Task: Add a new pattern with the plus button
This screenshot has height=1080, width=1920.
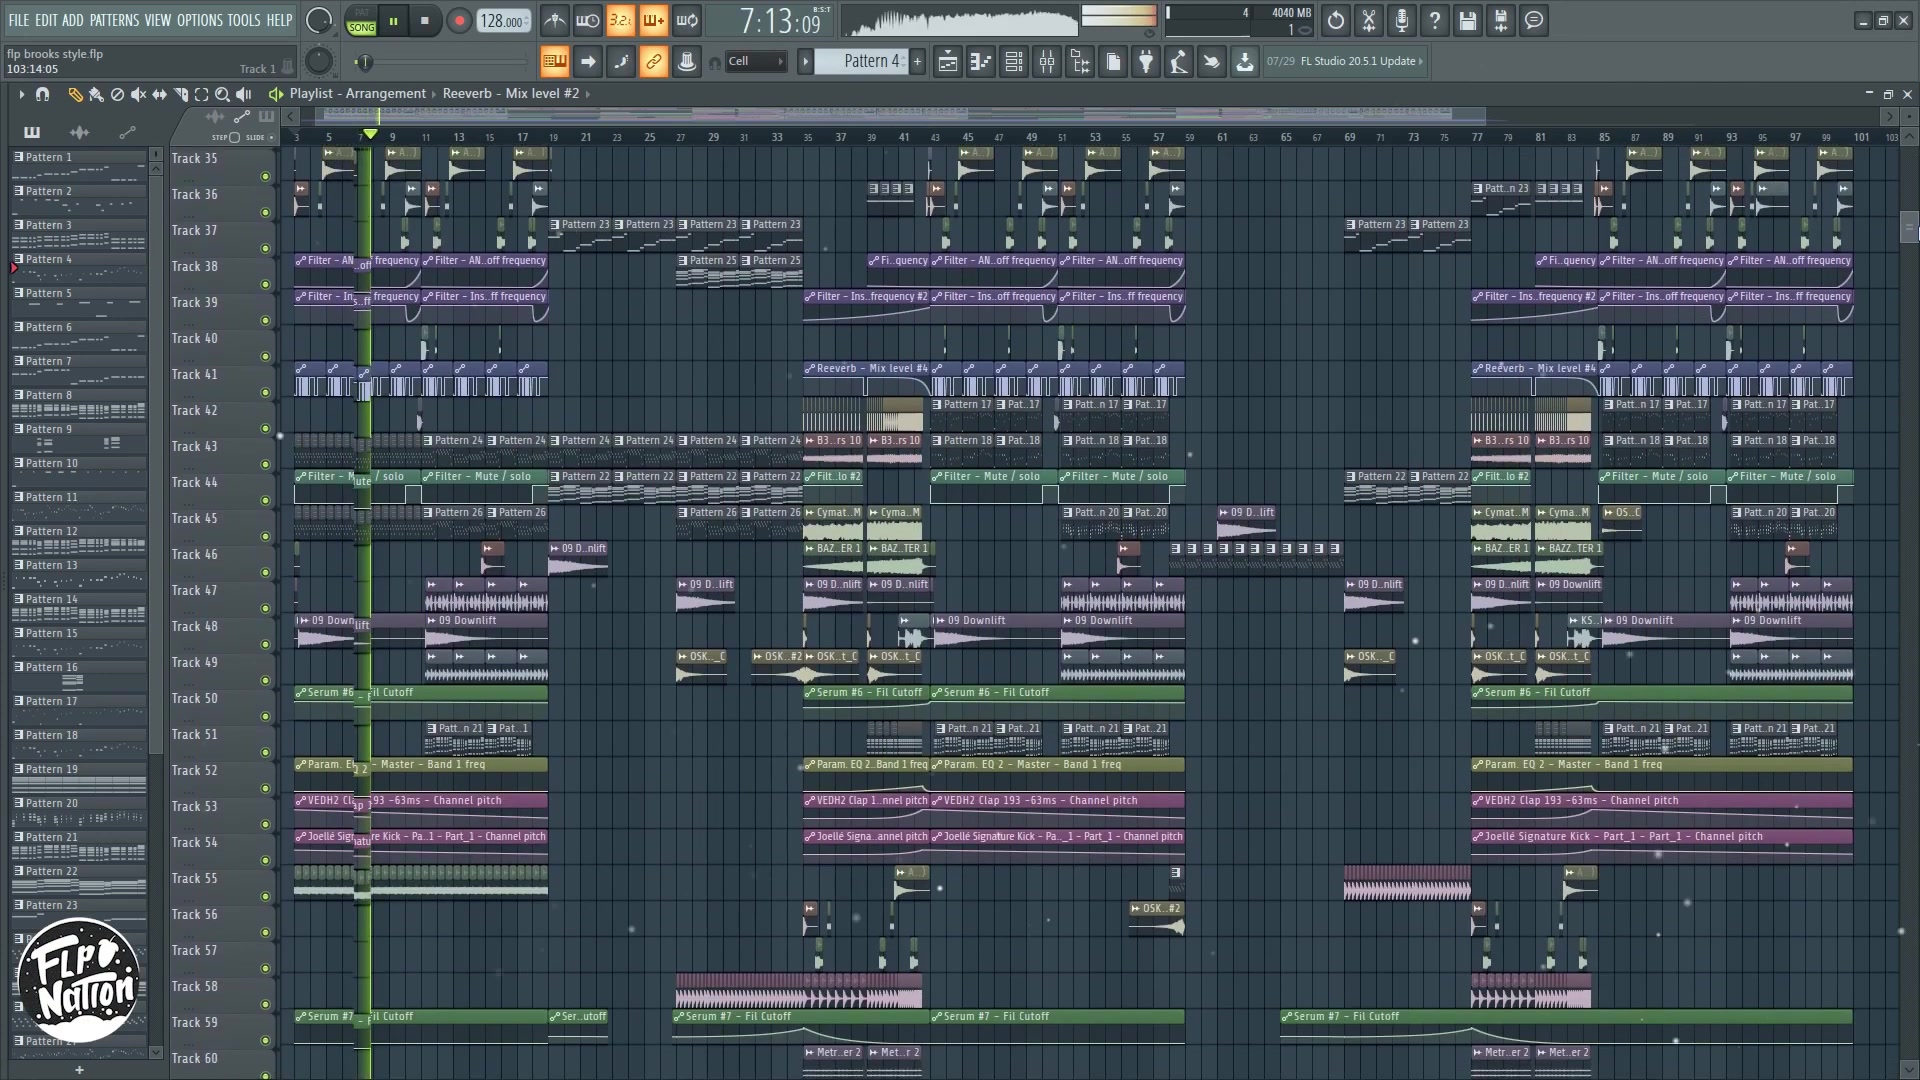Action: tap(917, 62)
